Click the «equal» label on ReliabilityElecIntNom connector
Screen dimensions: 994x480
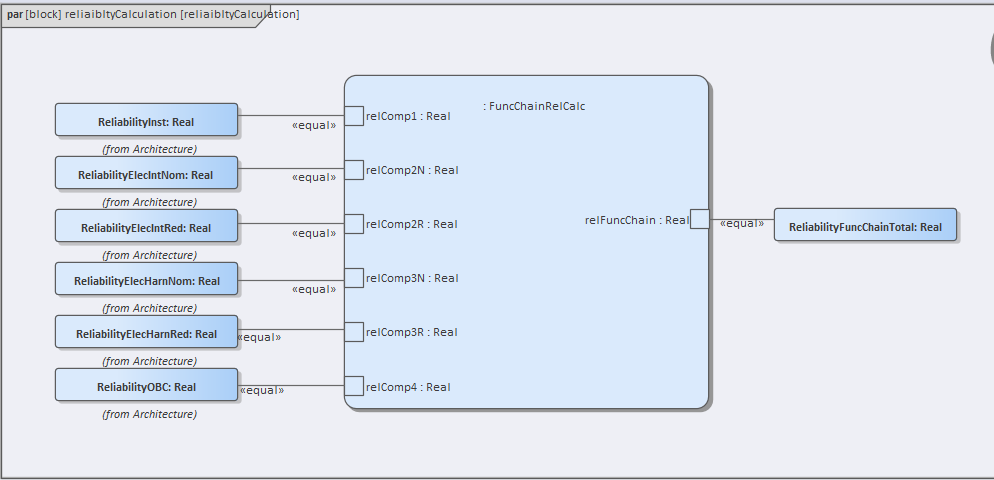pyautogui.click(x=314, y=178)
